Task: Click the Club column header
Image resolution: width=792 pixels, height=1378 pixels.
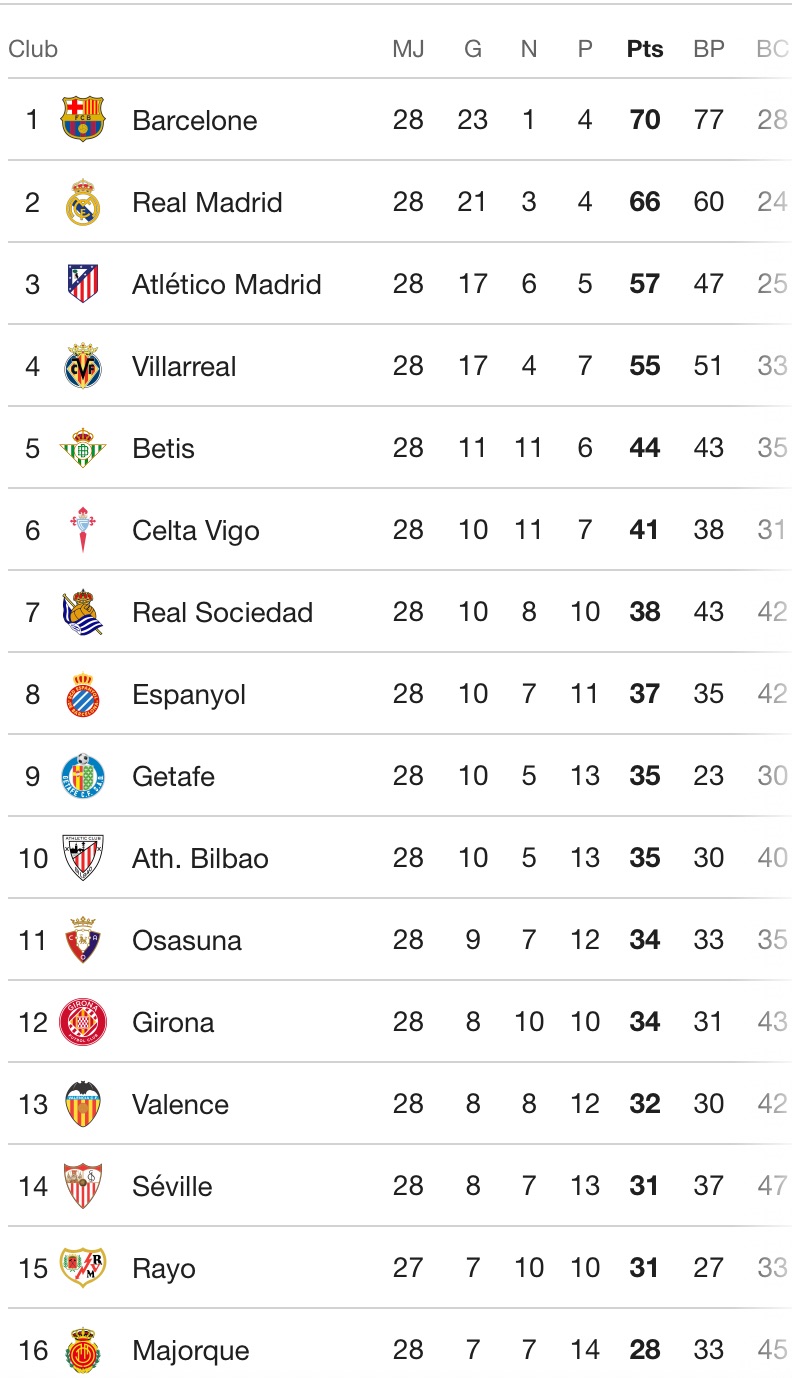Action: pyautogui.click(x=33, y=49)
